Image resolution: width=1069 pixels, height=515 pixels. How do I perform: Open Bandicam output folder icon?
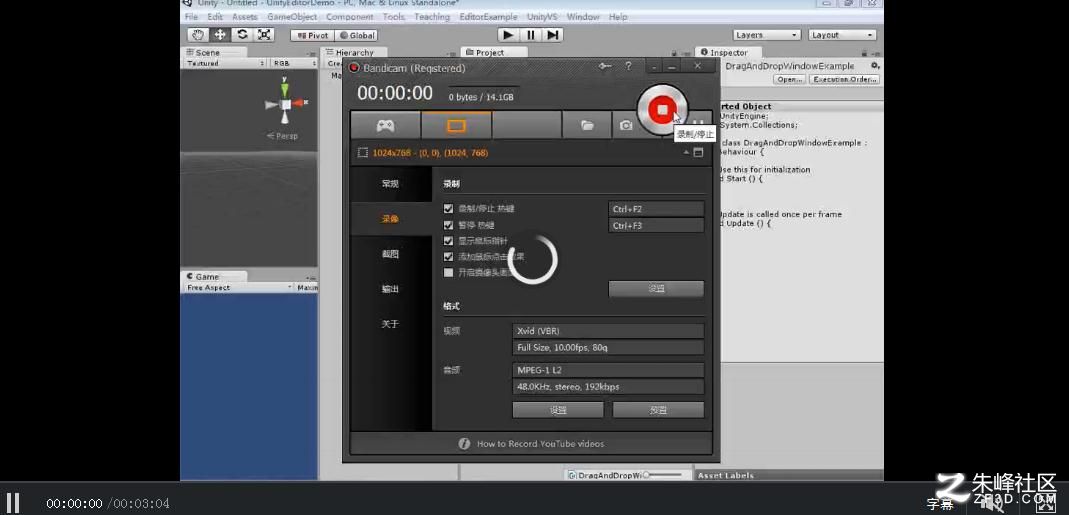click(x=586, y=126)
